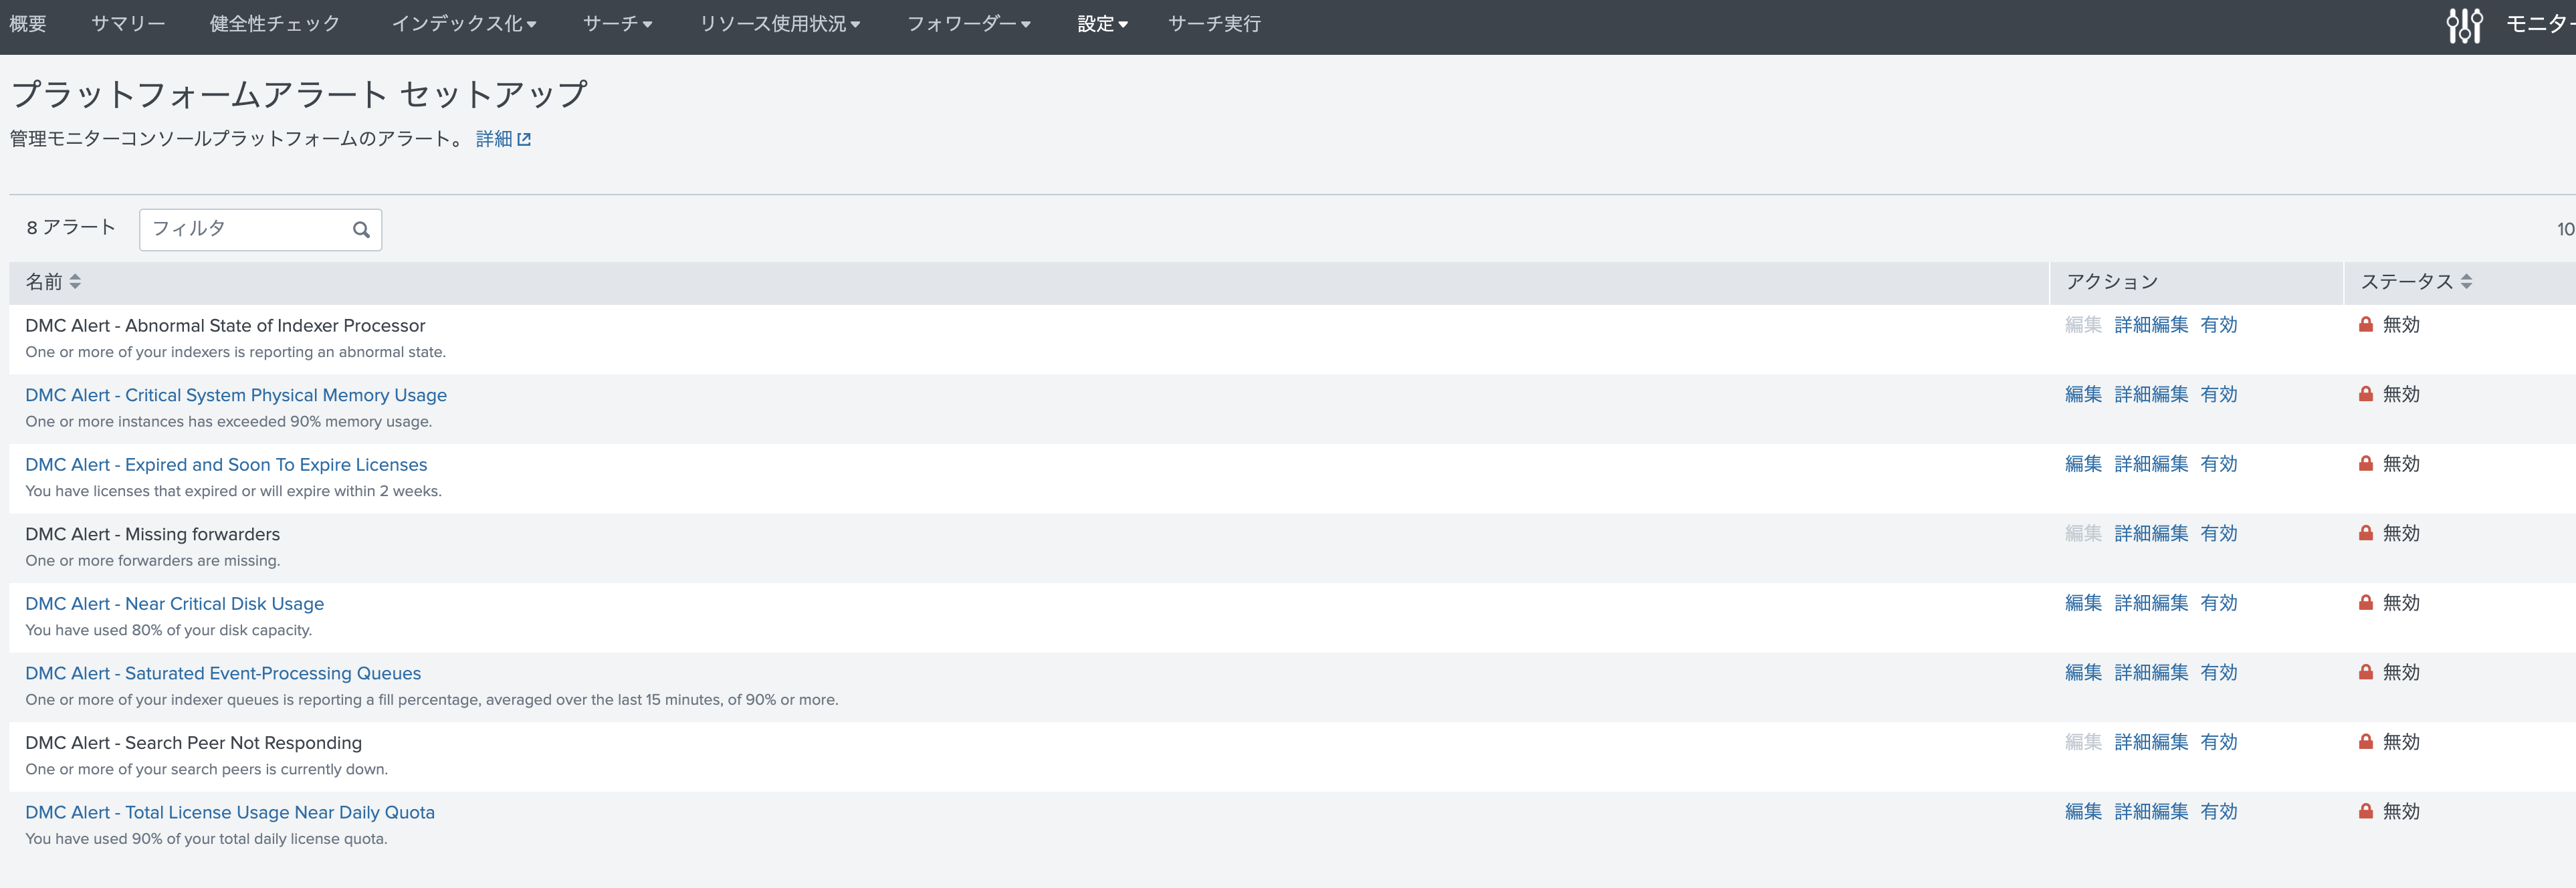This screenshot has width=2576, height=888.
Task: Expand the インデックス化 dropdown menu
Action: coord(463,24)
